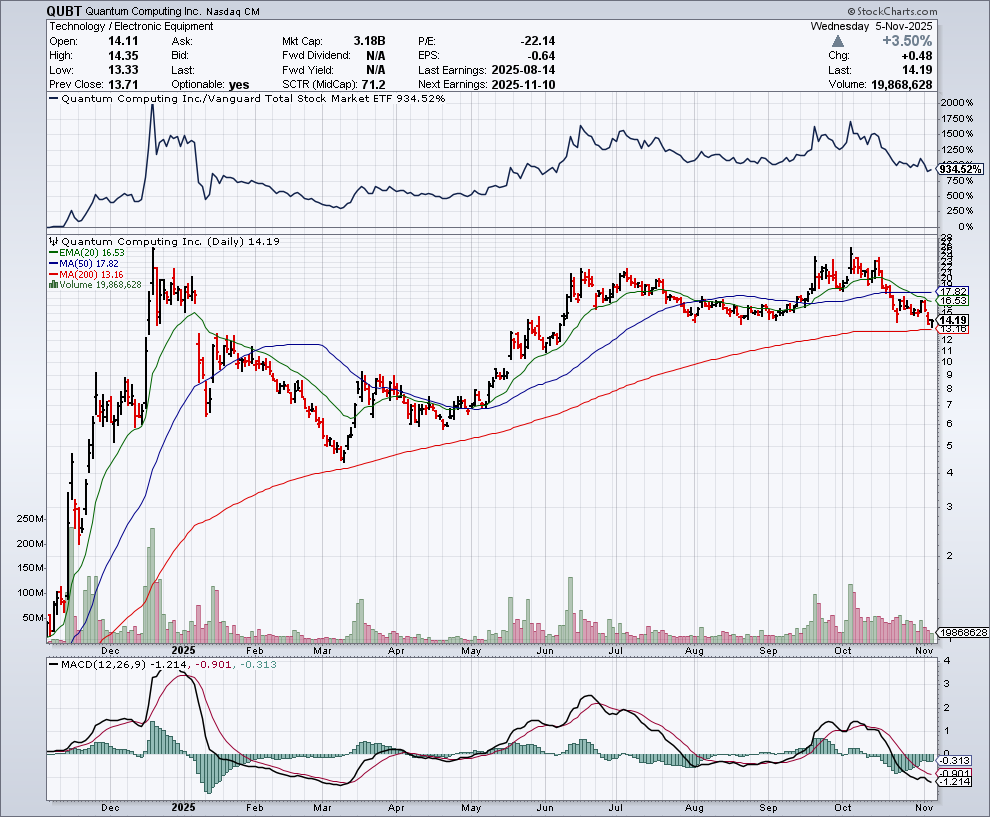Click the Mkt Cap value 3.18B
This screenshot has width=990, height=817.
coord(369,41)
